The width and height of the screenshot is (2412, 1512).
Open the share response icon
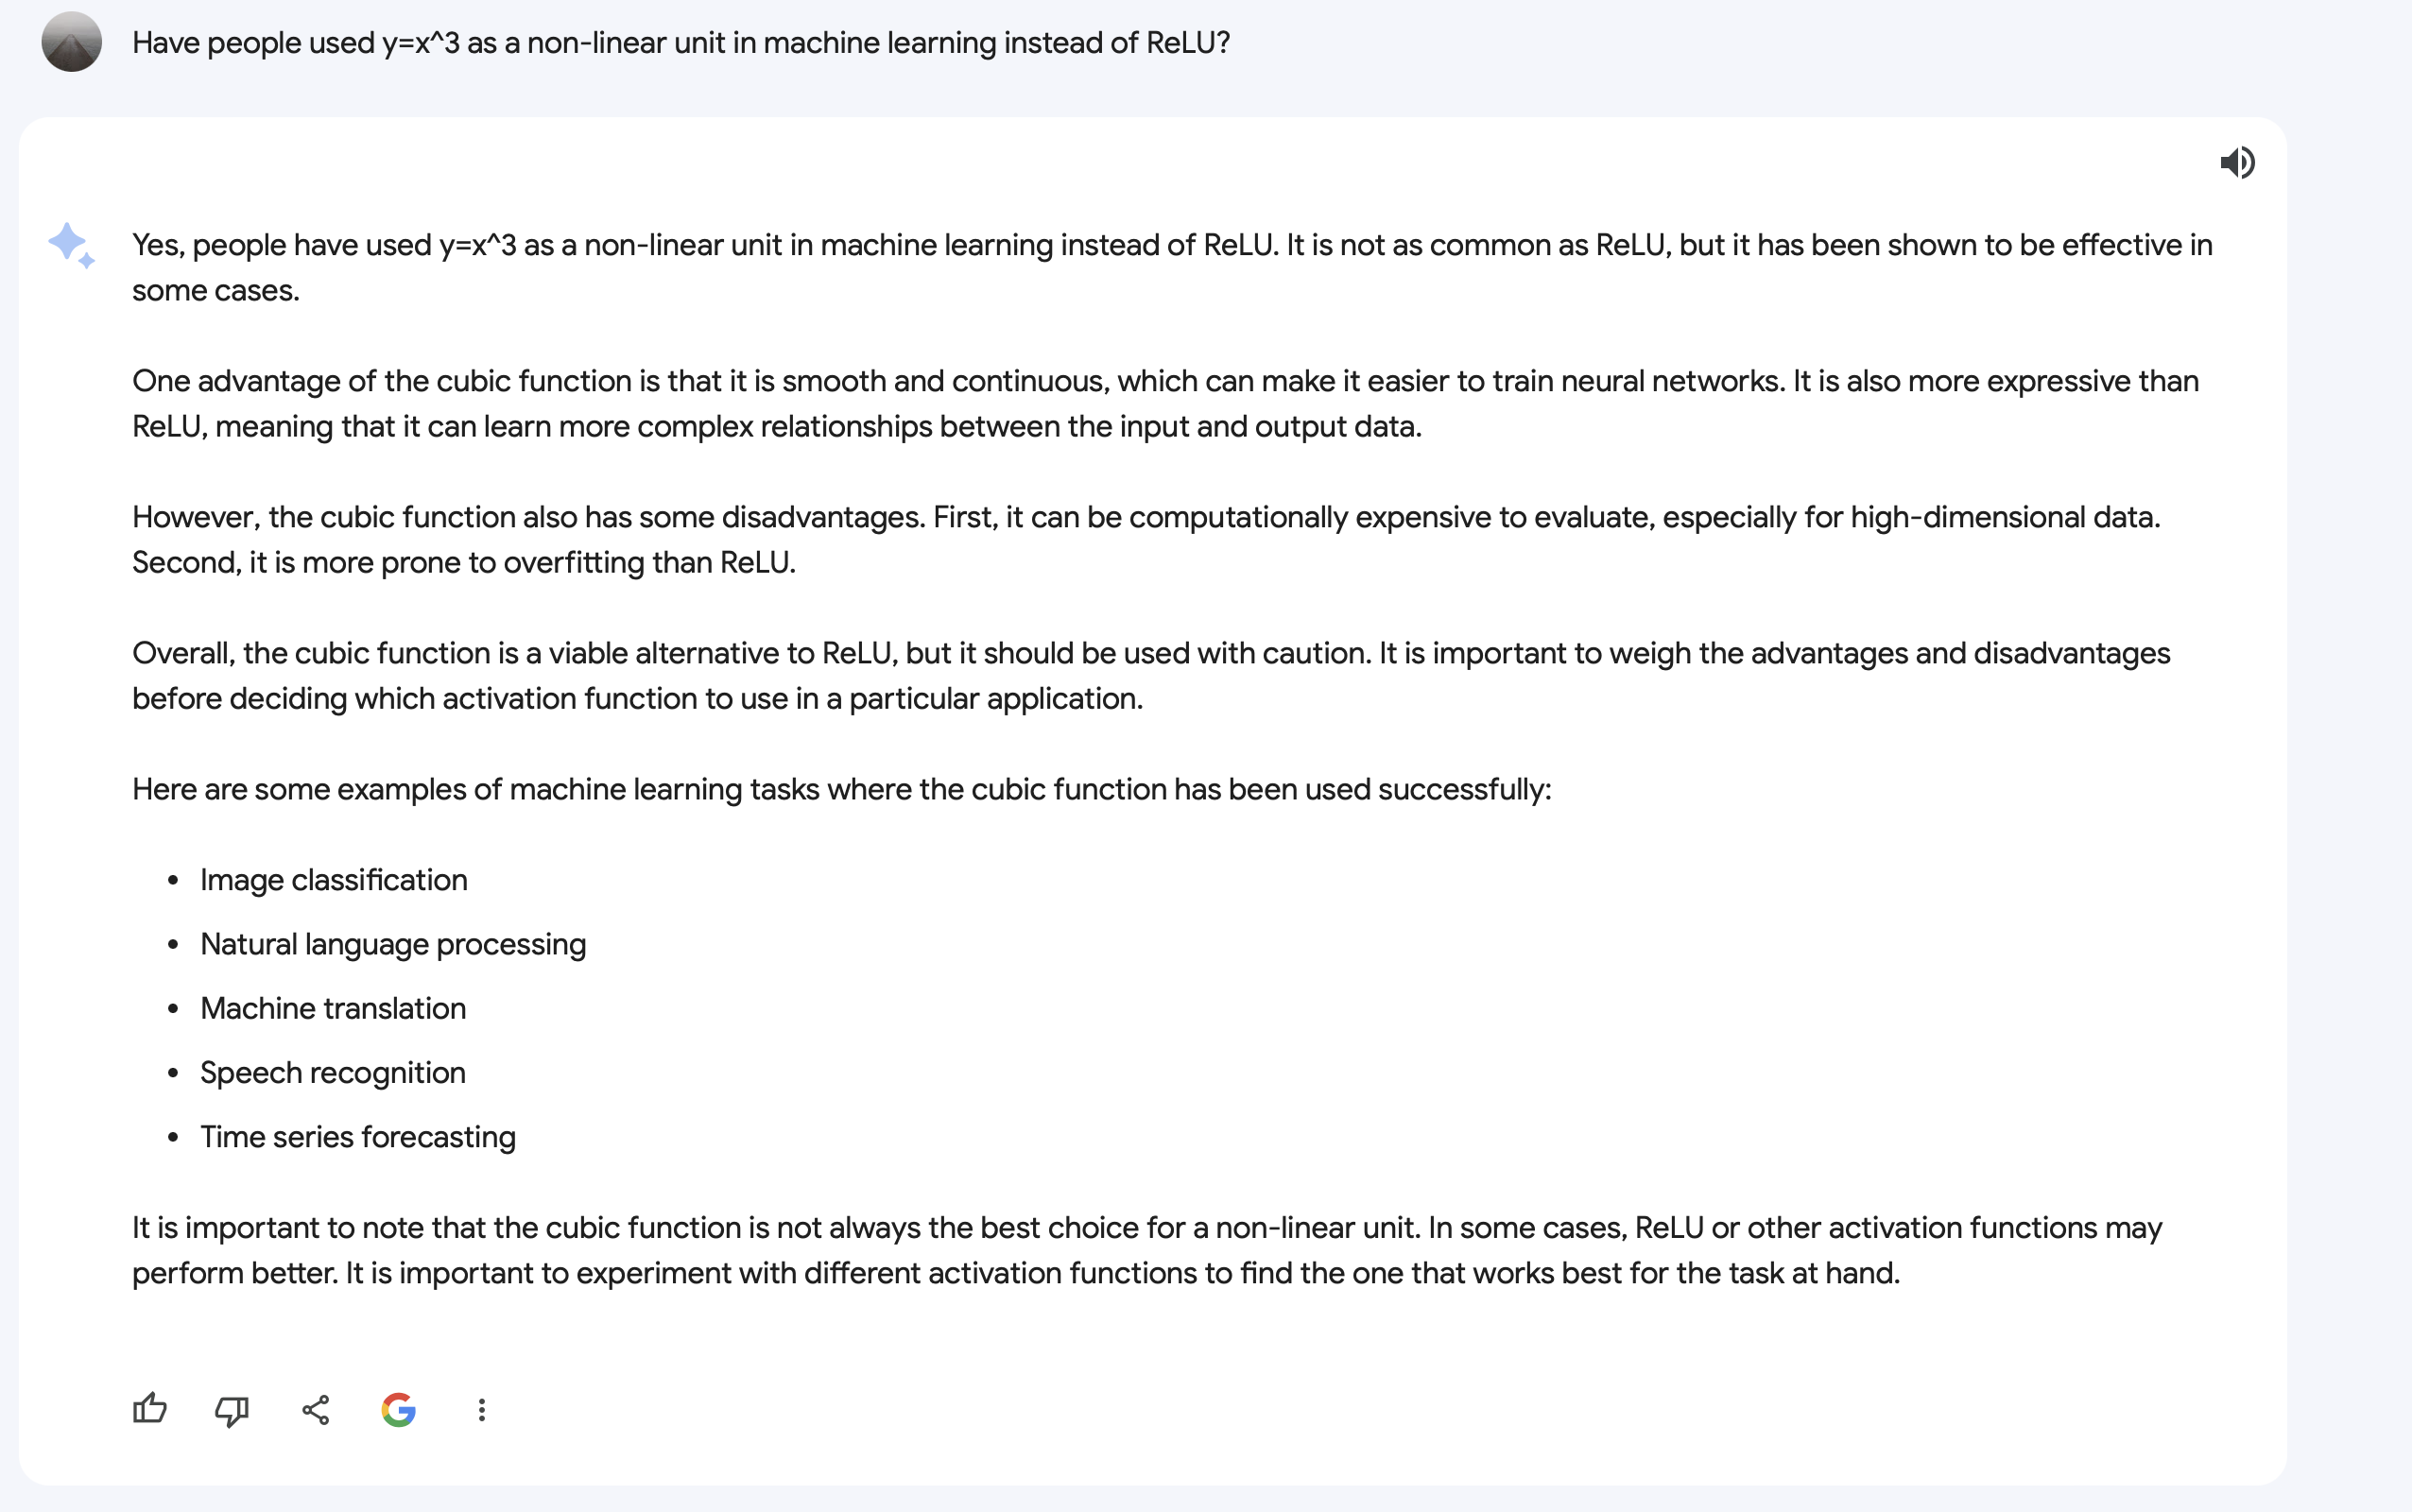click(316, 1410)
